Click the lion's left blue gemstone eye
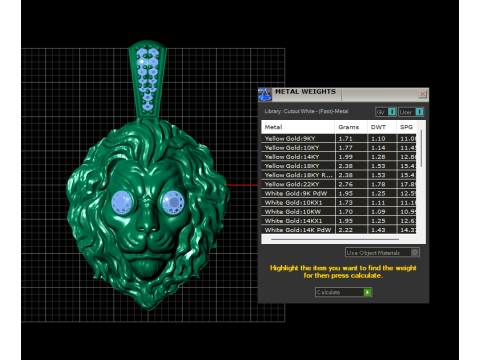 [122, 202]
